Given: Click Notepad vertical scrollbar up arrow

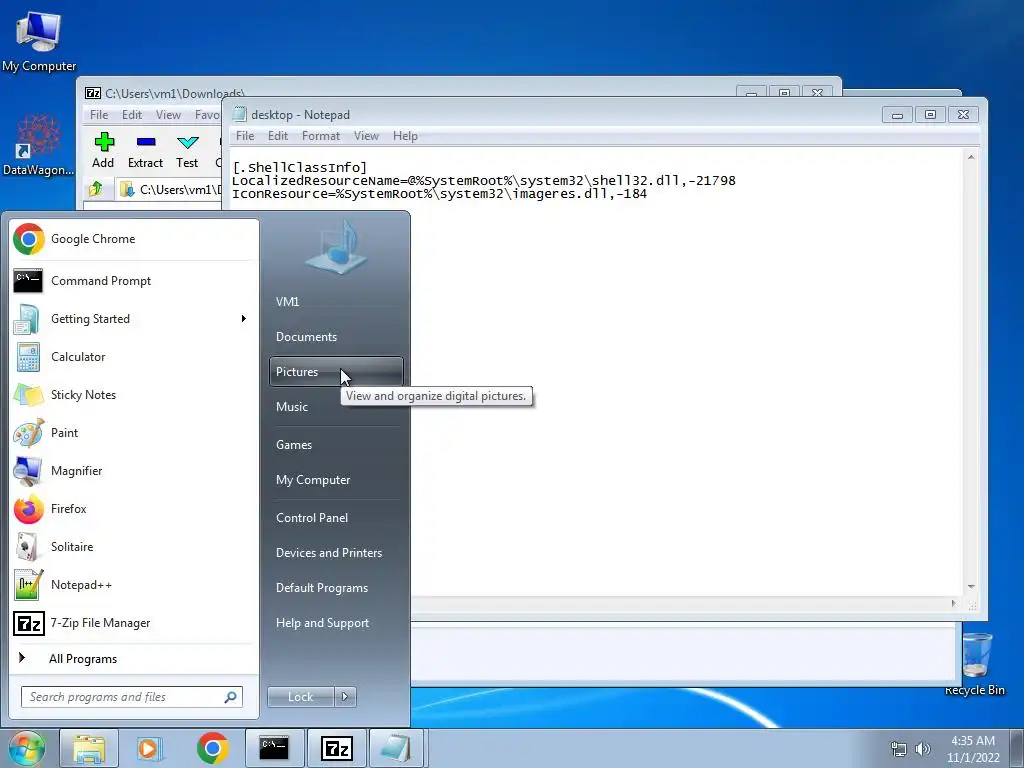Looking at the screenshot, I should click(971, 157).
